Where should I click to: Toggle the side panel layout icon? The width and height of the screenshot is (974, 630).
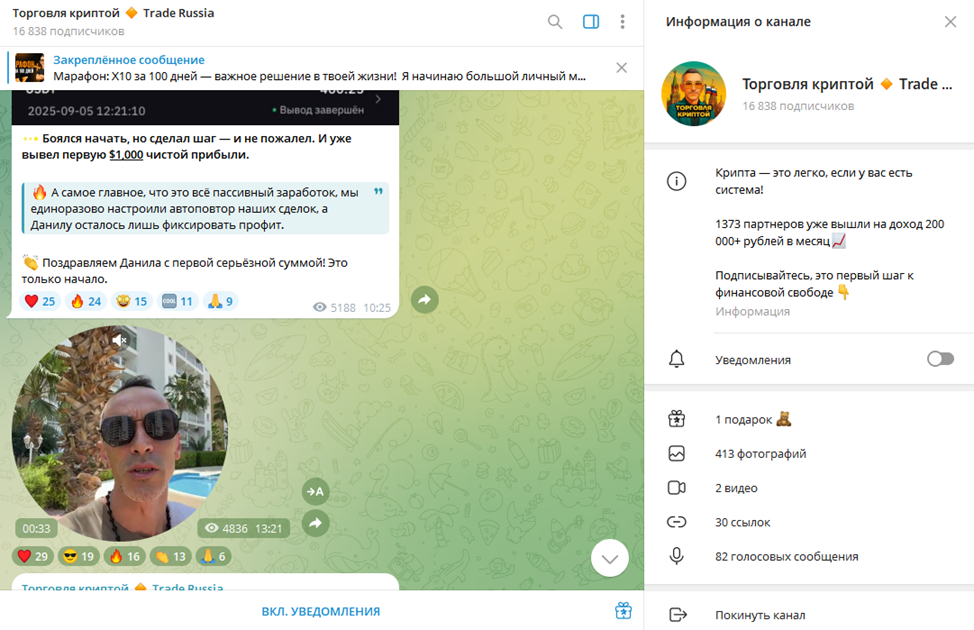pyautogui.click(x=591, y=22)
